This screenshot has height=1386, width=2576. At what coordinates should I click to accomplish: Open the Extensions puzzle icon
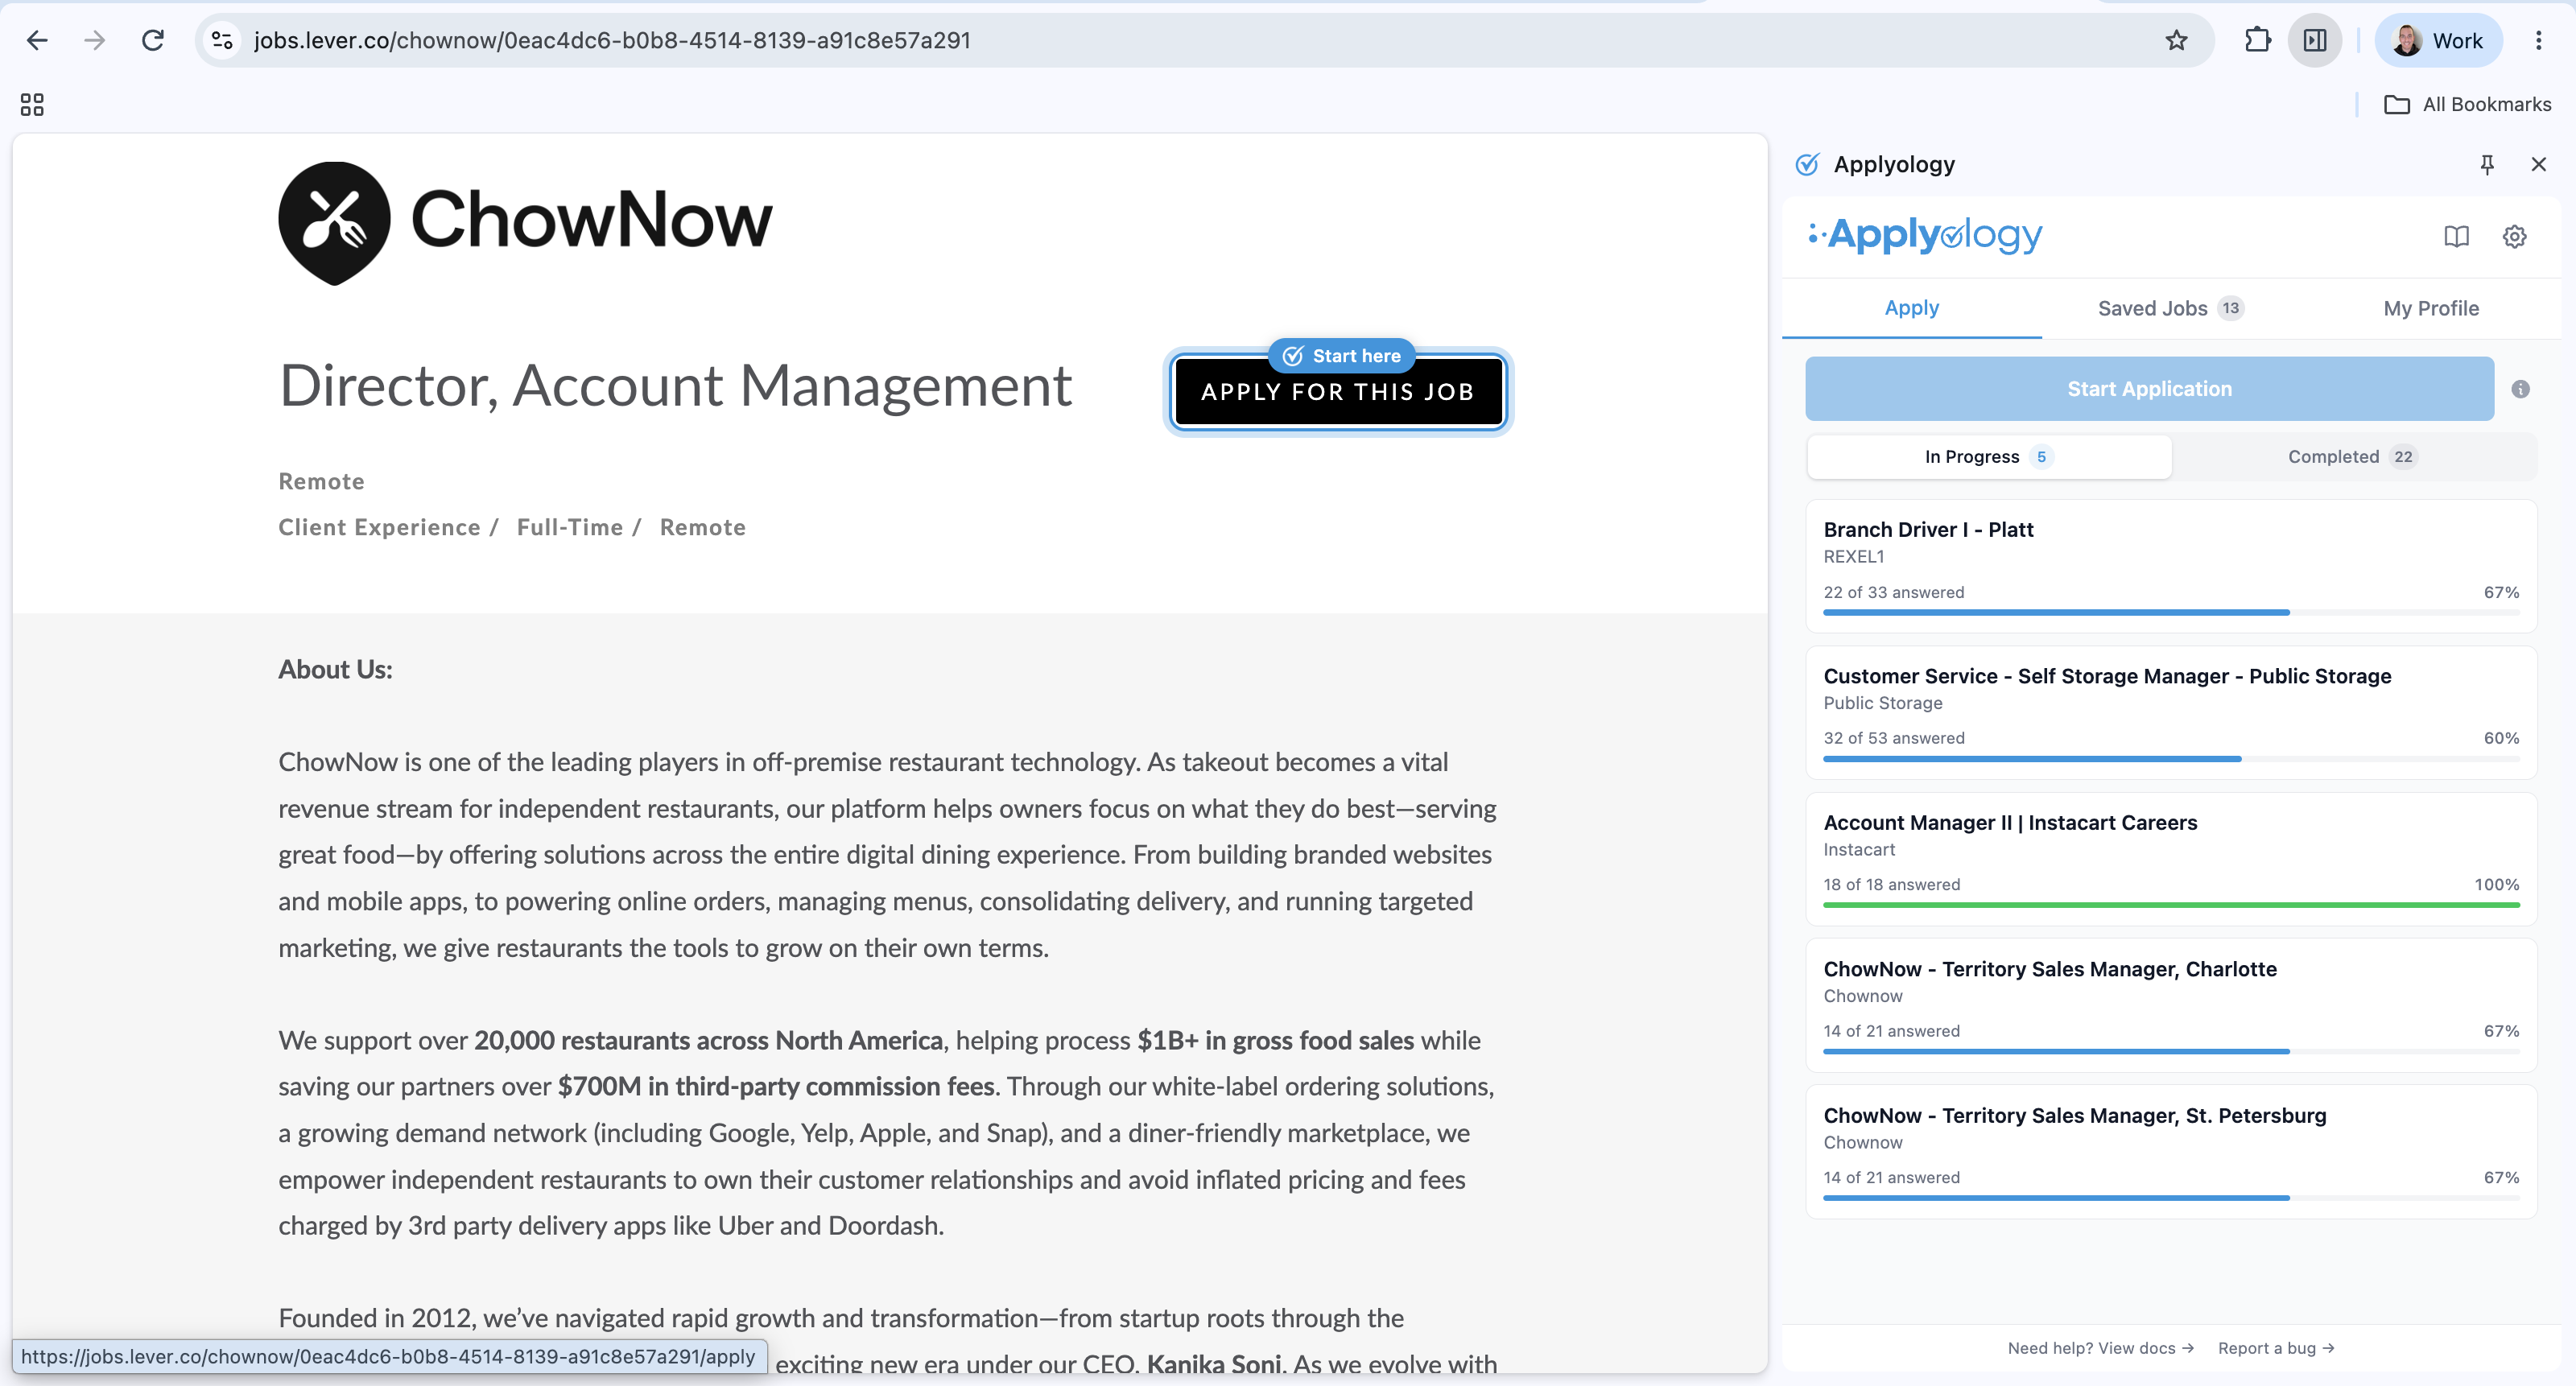click(x=2257, y=40)
